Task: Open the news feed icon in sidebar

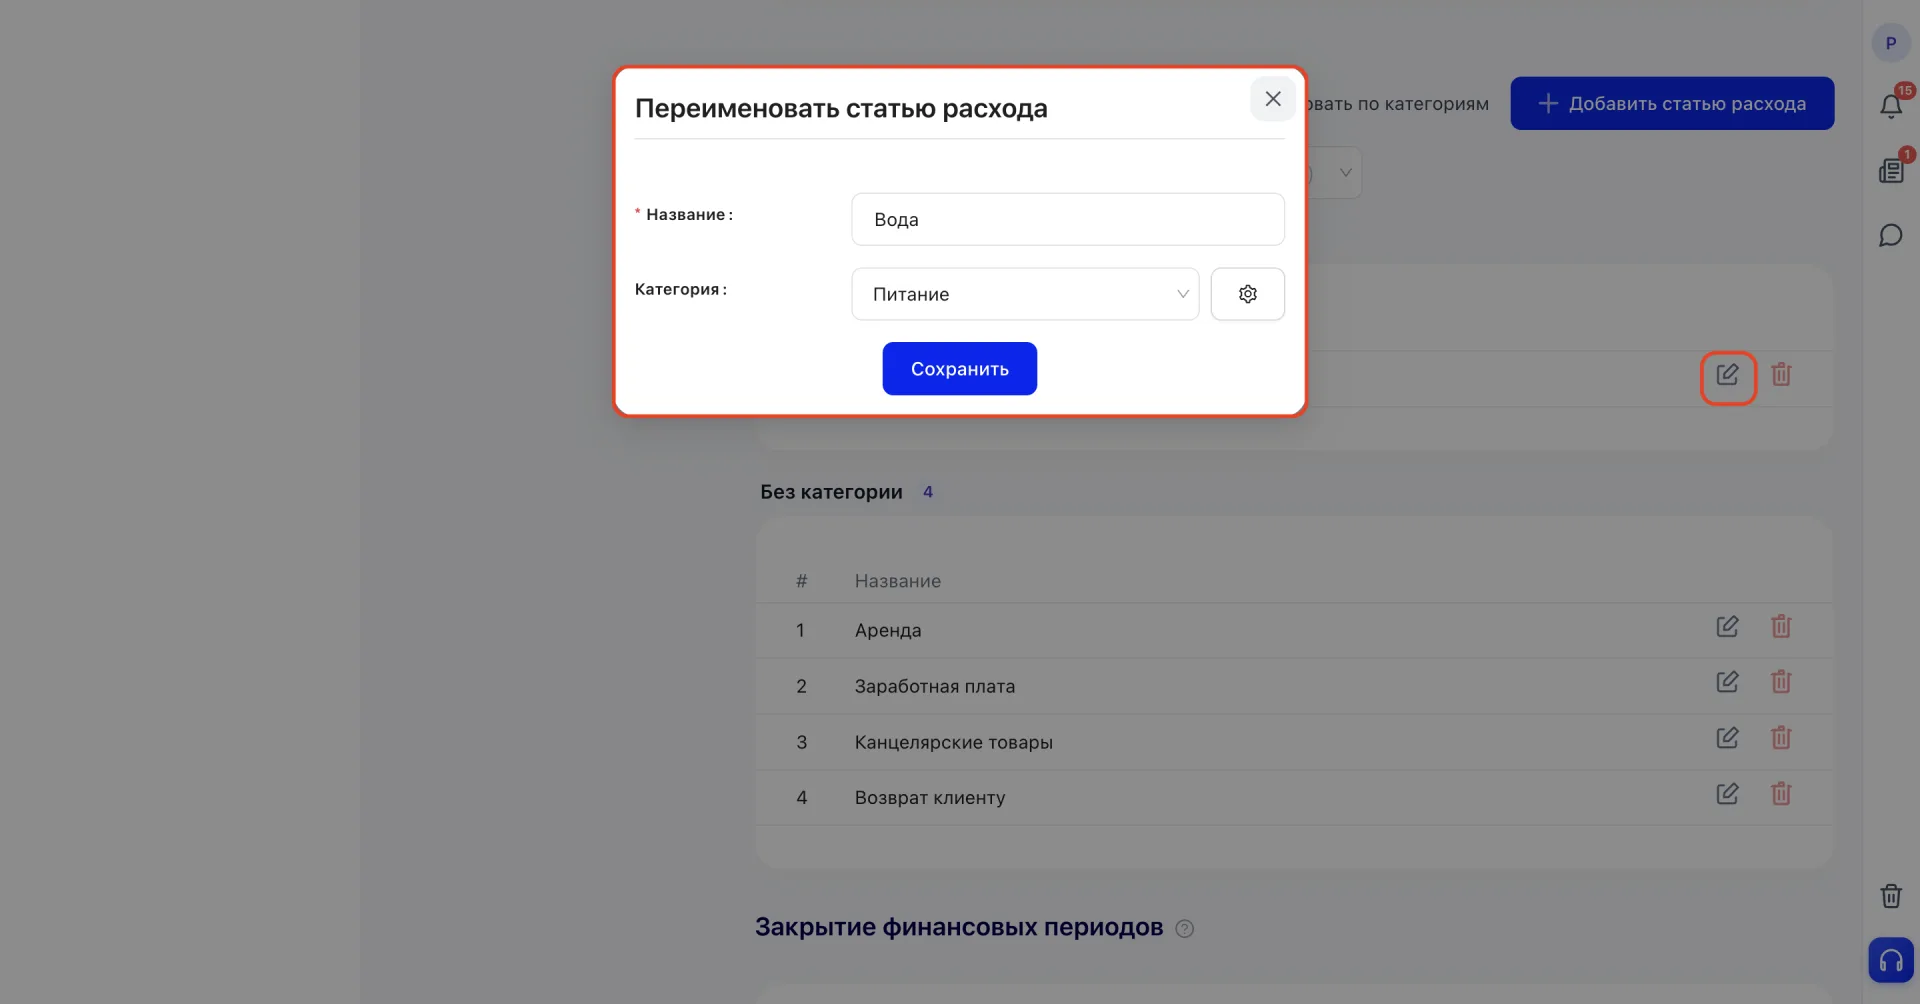Action: click(1891, 171)
